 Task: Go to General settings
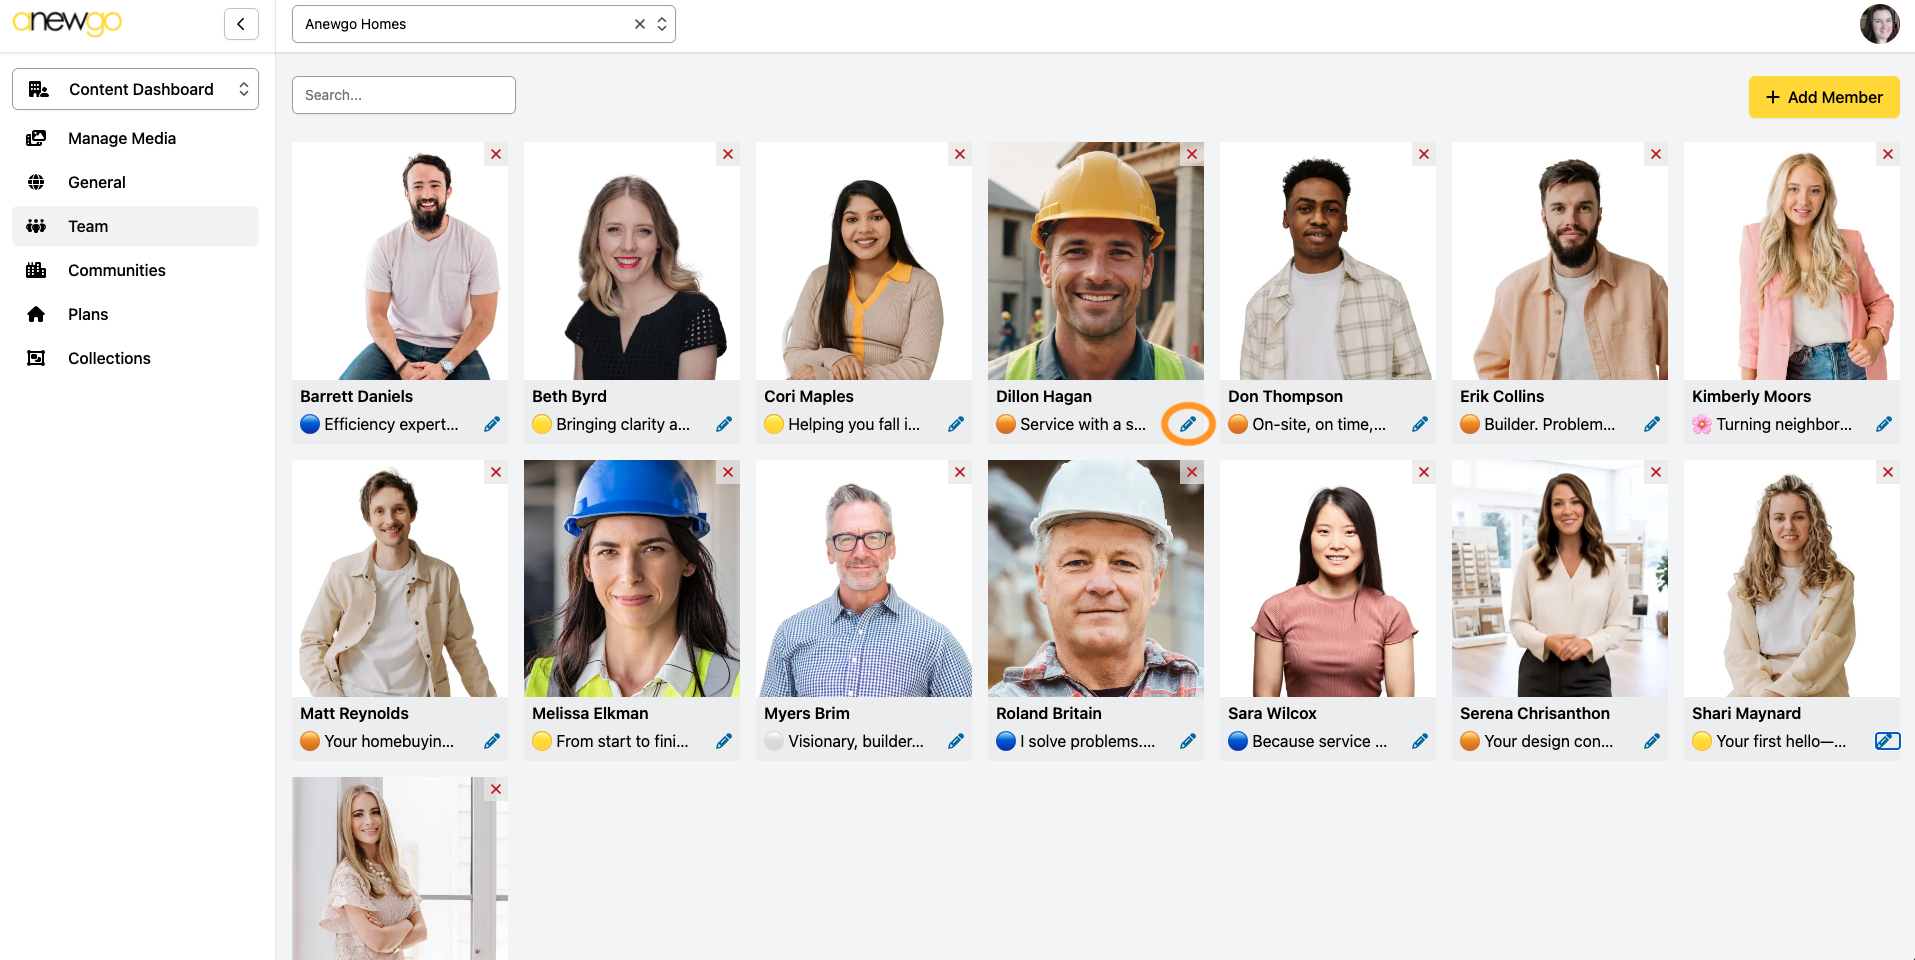135,182
